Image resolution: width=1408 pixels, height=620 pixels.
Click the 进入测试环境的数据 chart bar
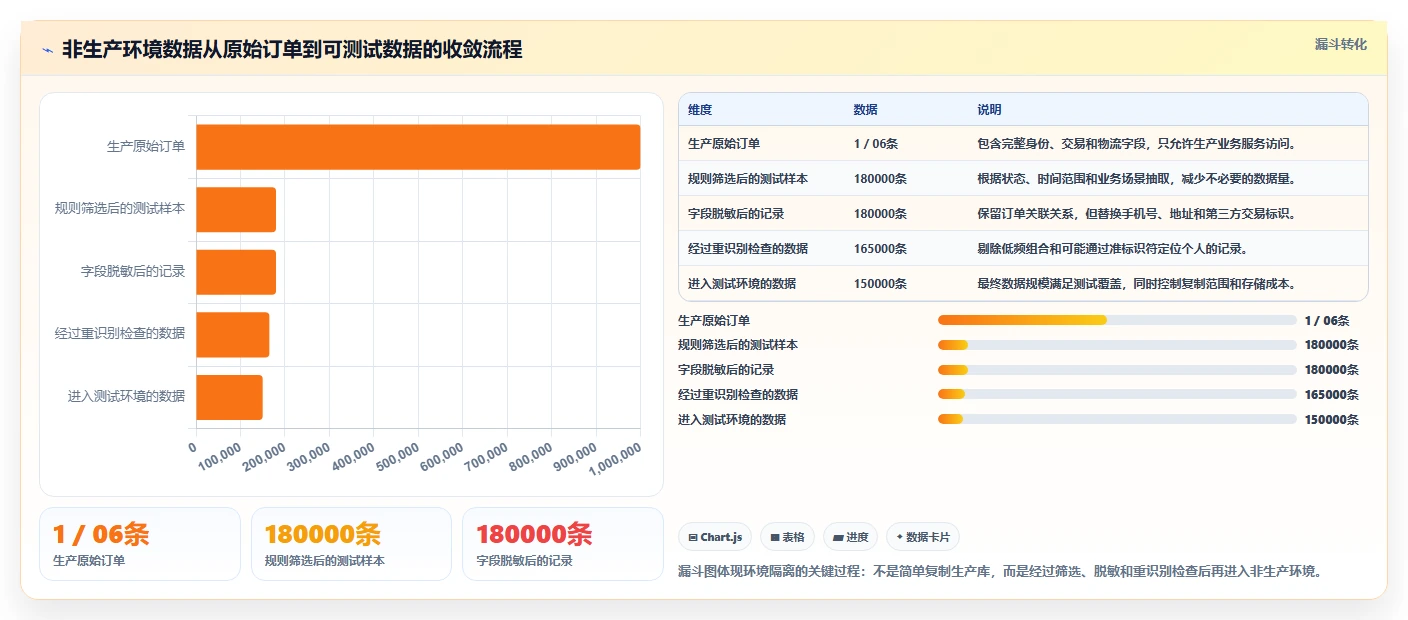[x=229, y=397]
